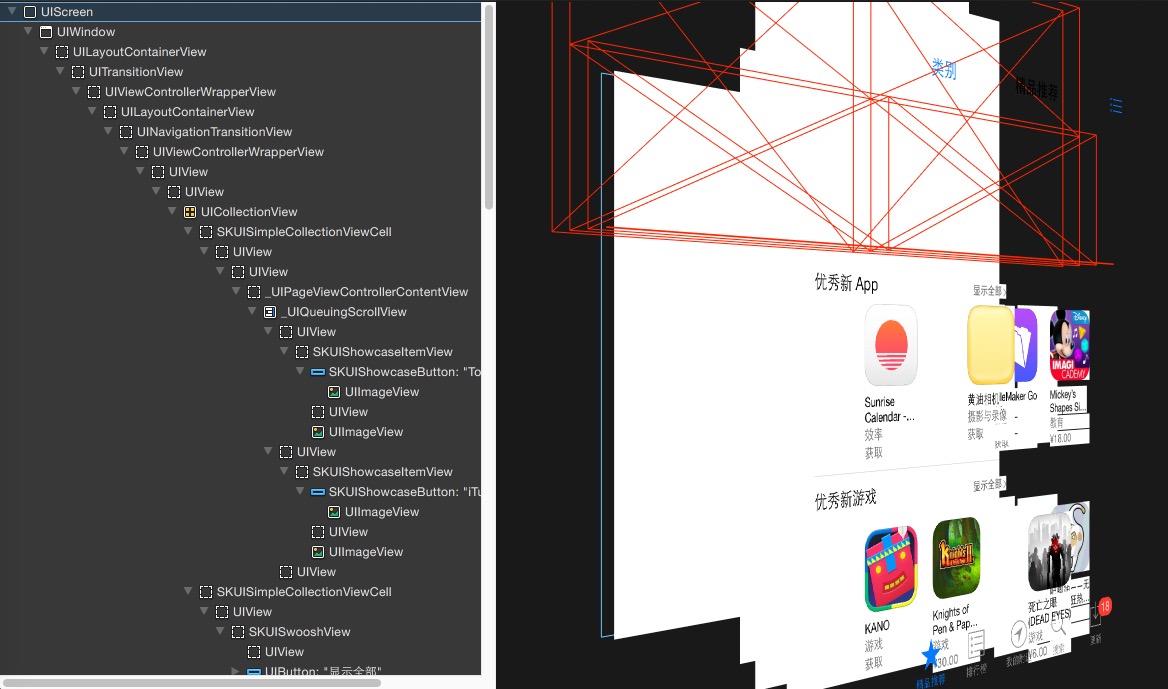Click the KANO game icon

pyautogui.click(x=890, y=568)
